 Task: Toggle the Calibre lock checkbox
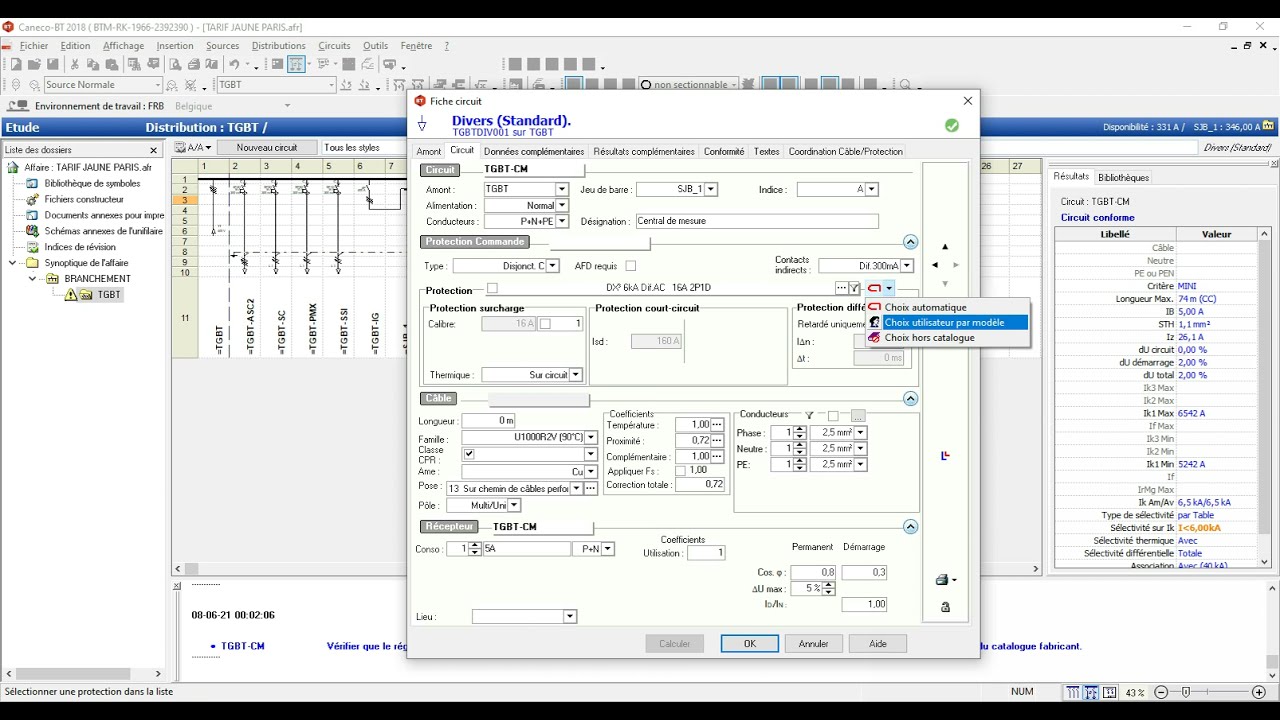[x=546, y=324]
